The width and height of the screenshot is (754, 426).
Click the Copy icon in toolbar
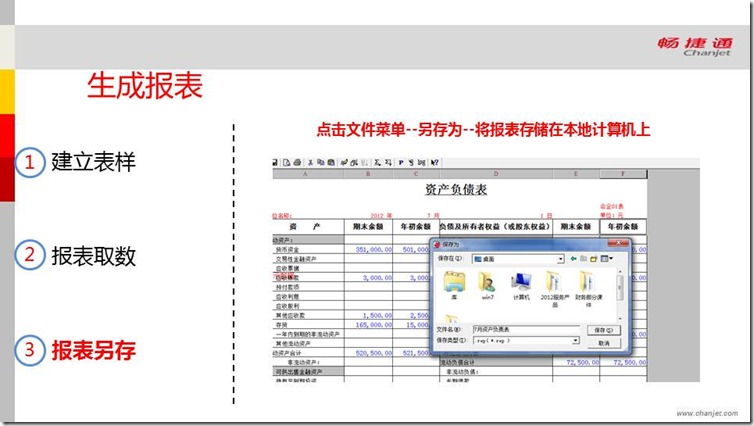coord(321,163)
